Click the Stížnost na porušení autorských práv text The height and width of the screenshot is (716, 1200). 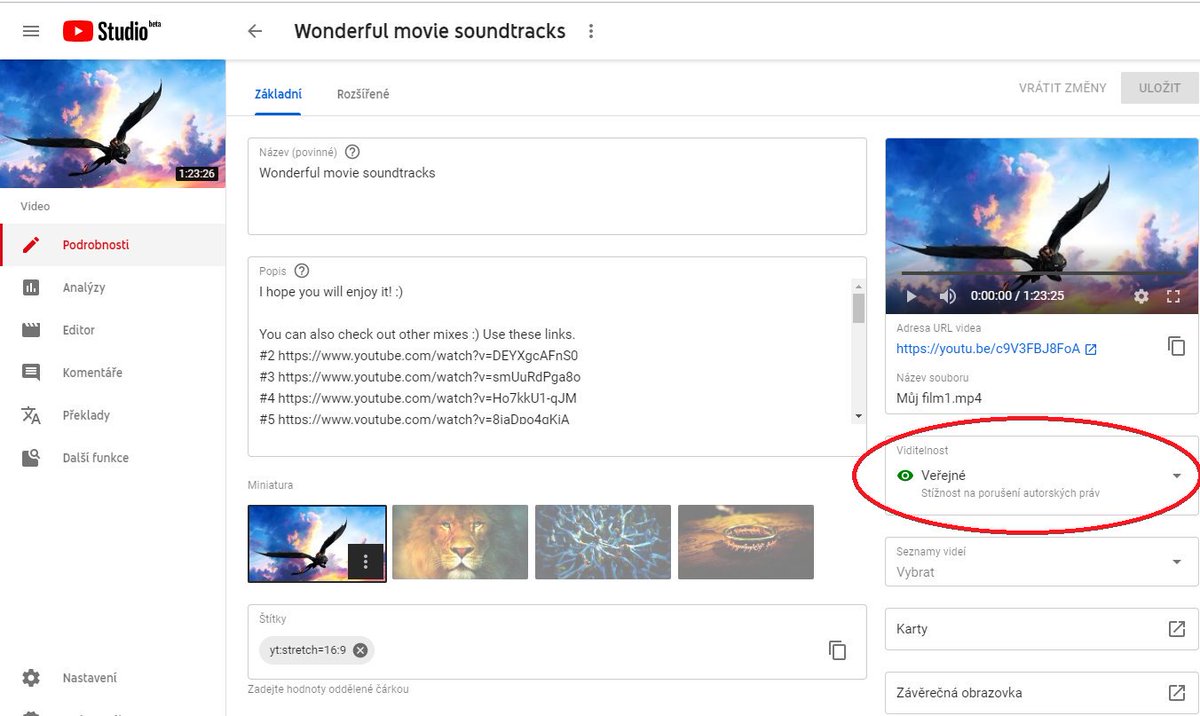click(x=1011, y=493)
